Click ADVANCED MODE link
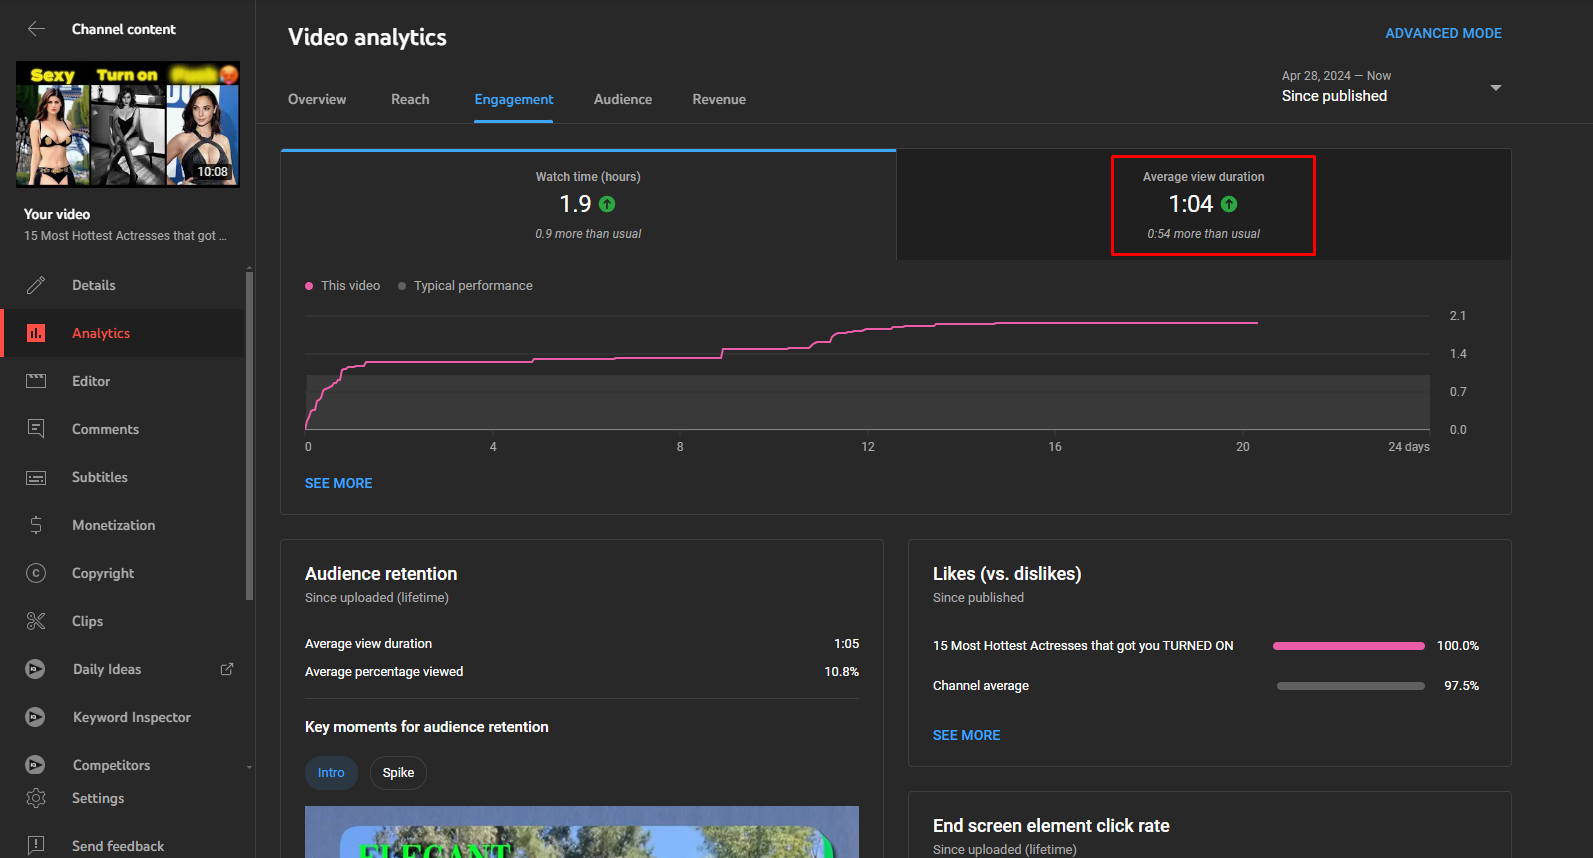 click(x=1443, y=33)
